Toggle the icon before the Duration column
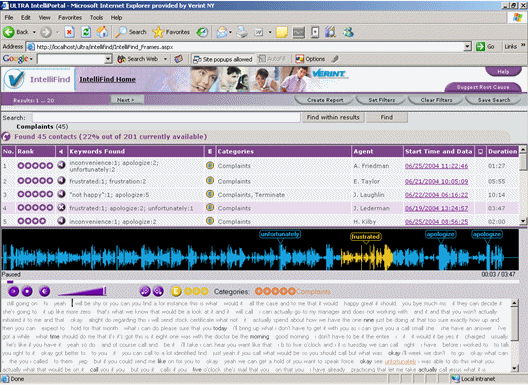 (480, 152)
